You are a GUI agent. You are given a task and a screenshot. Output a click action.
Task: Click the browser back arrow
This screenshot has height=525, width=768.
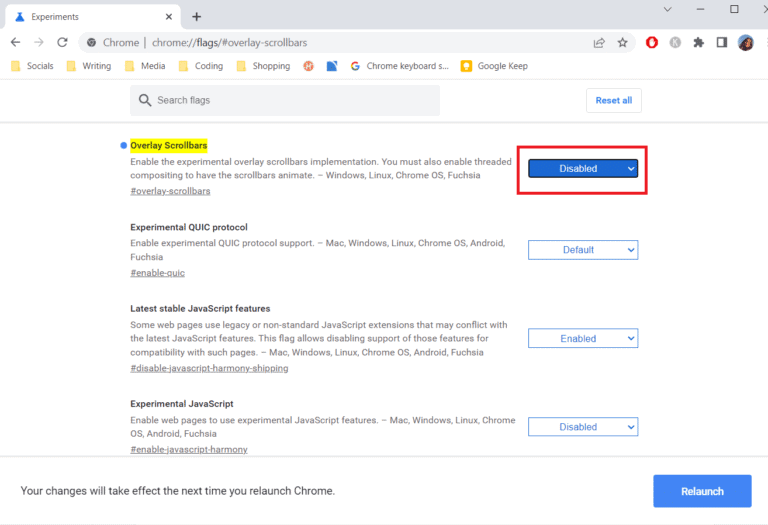pos(15,43)
